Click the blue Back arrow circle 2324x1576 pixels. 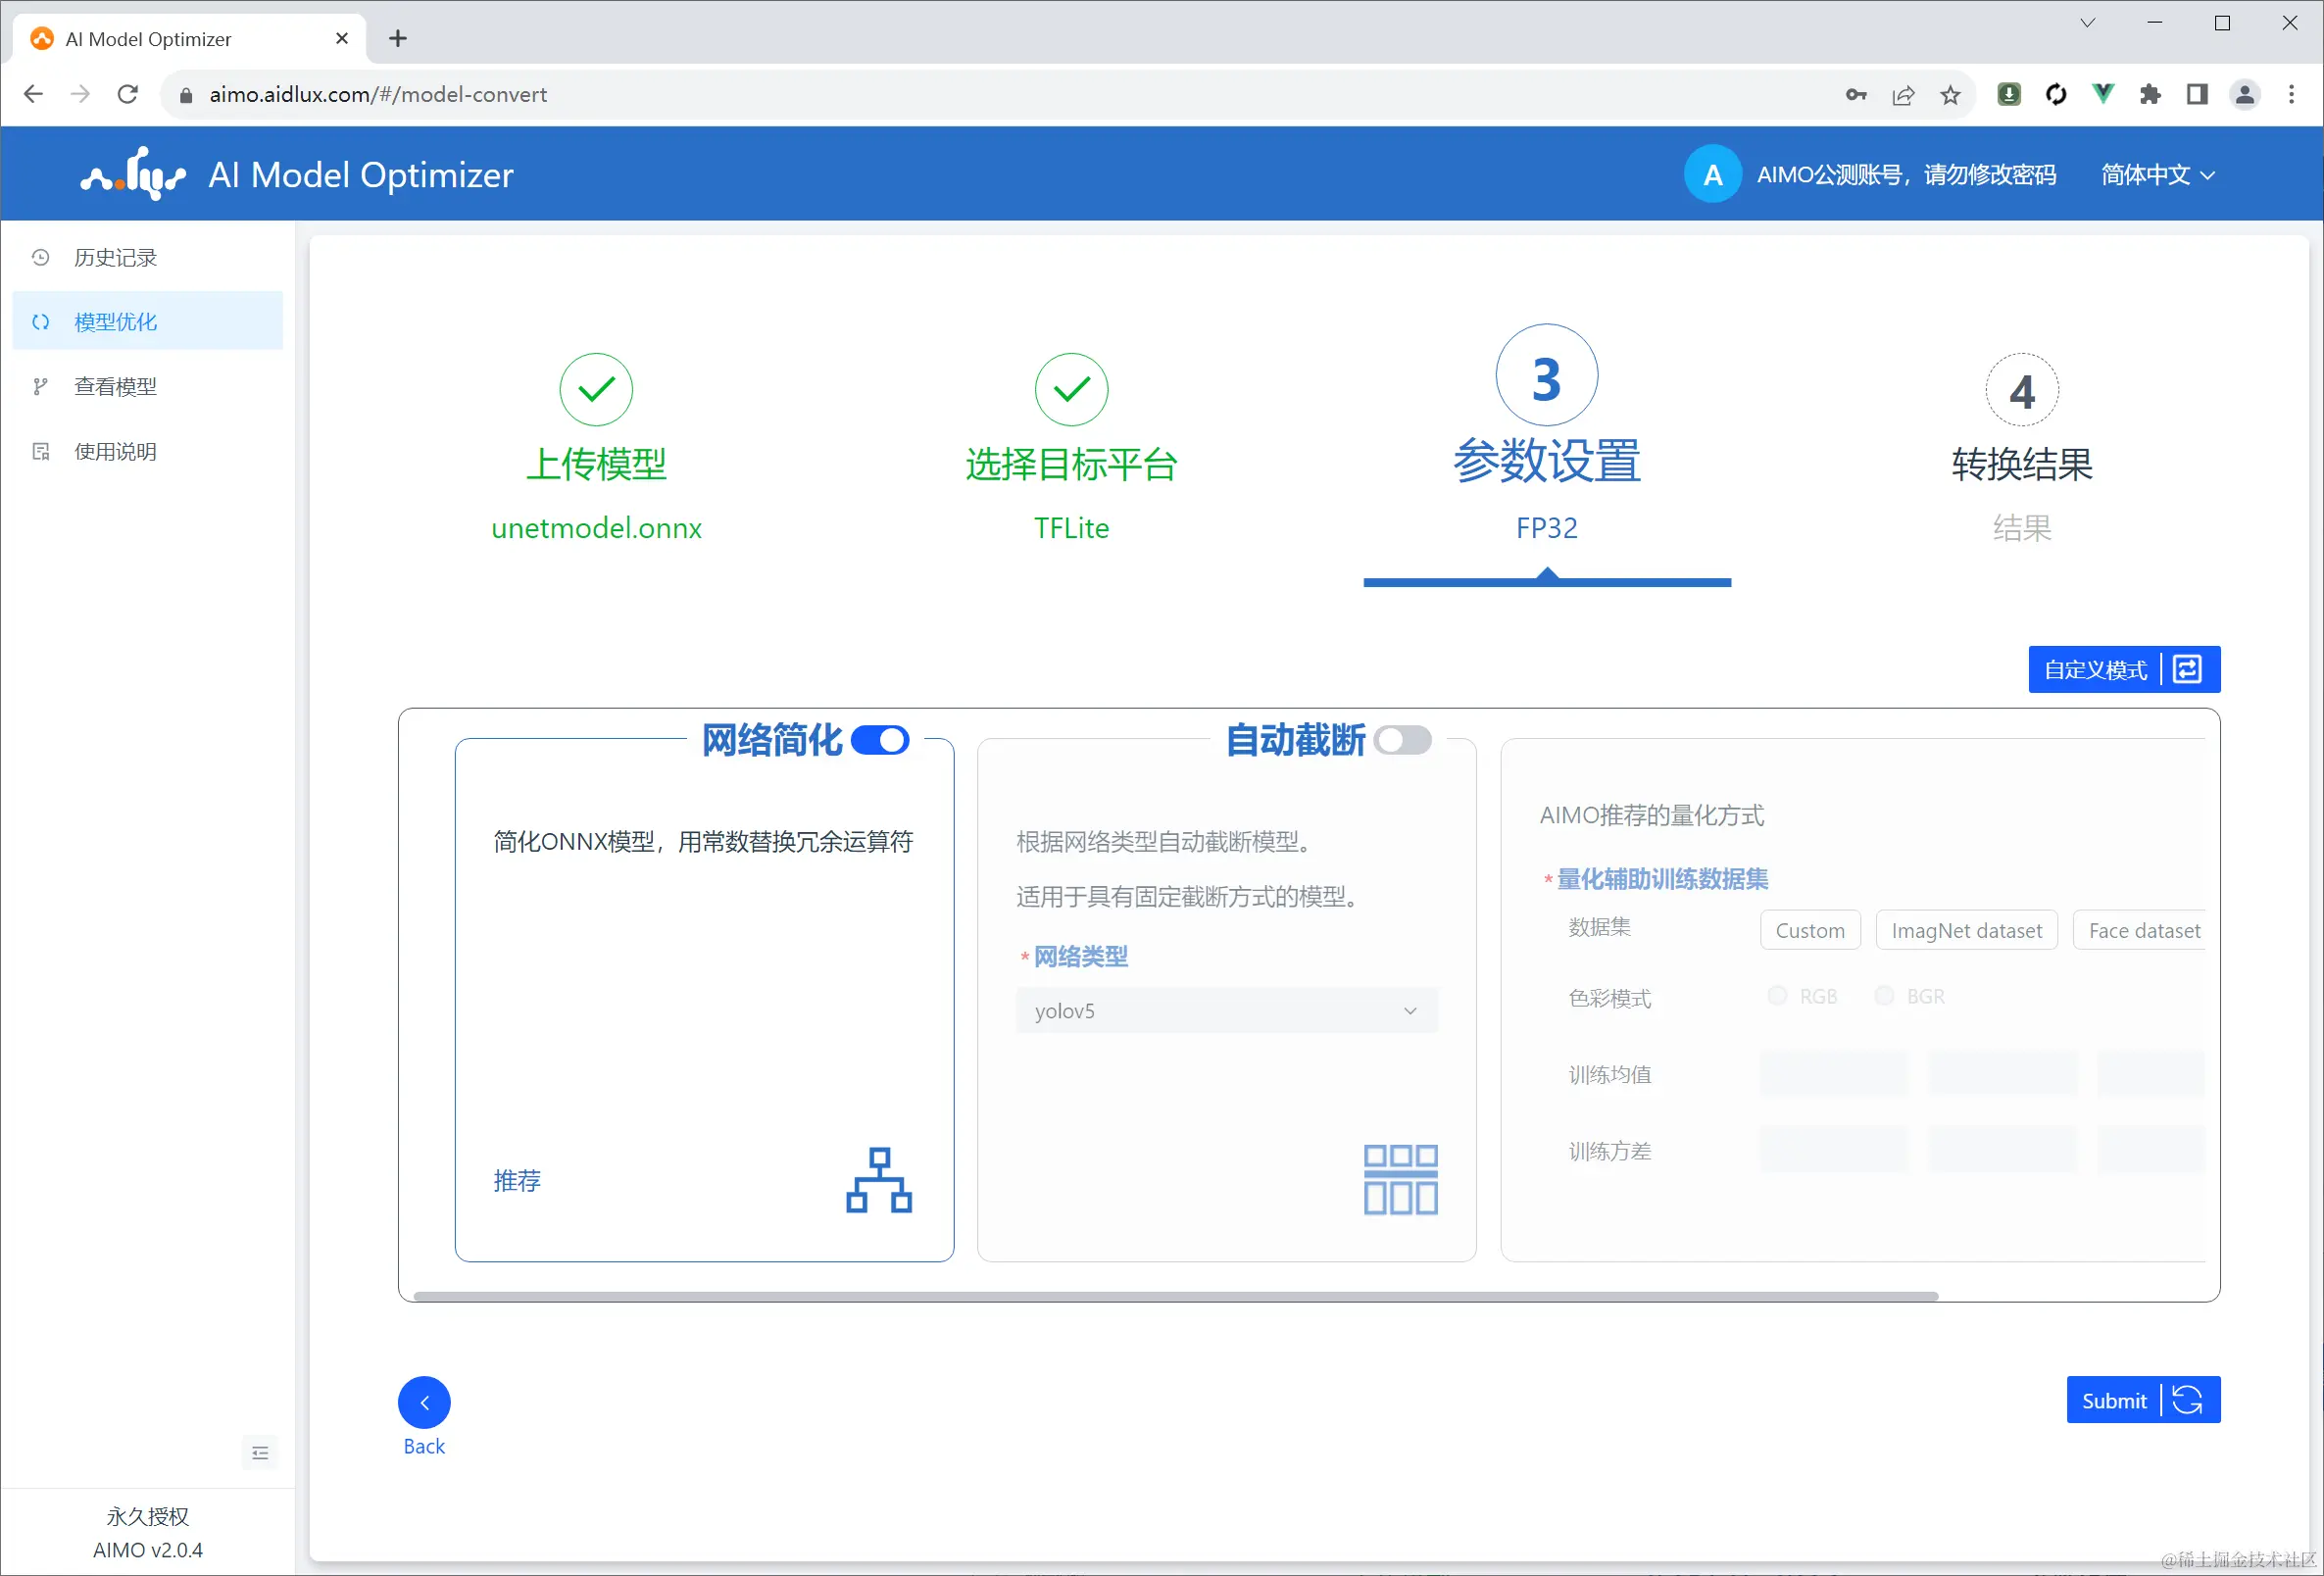point(424,1402)
